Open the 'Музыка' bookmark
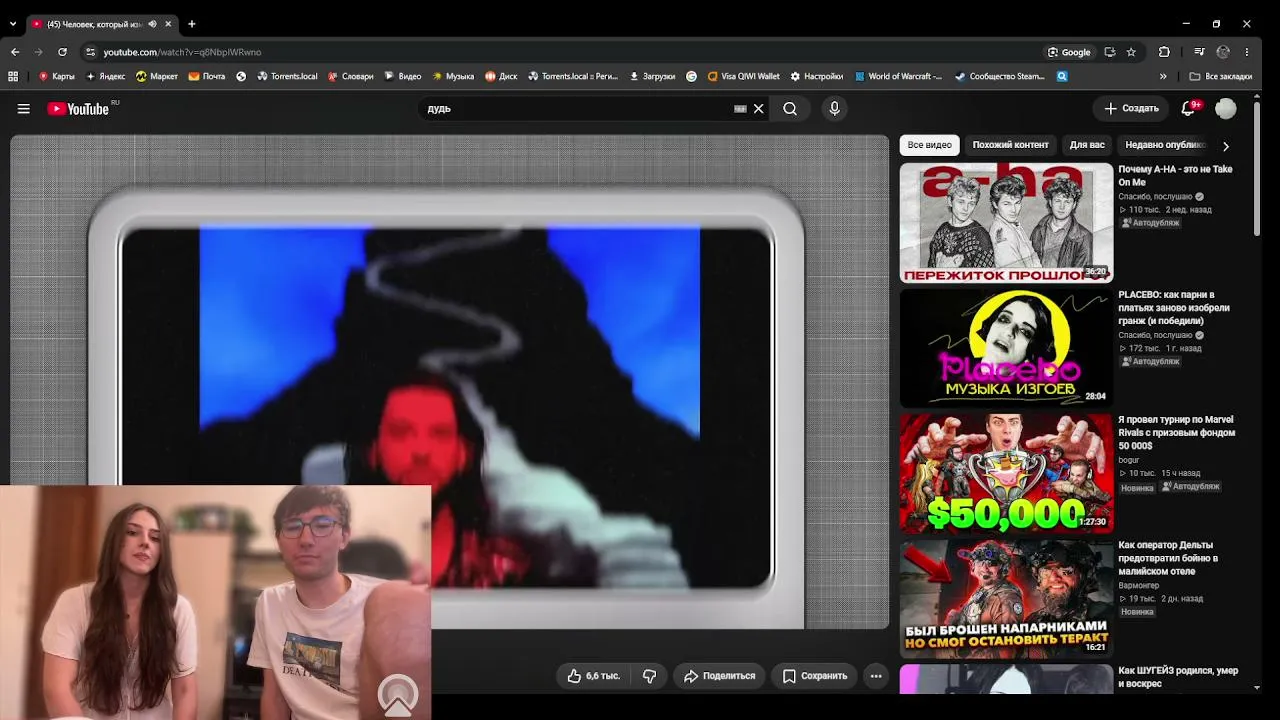 (453, 76)
